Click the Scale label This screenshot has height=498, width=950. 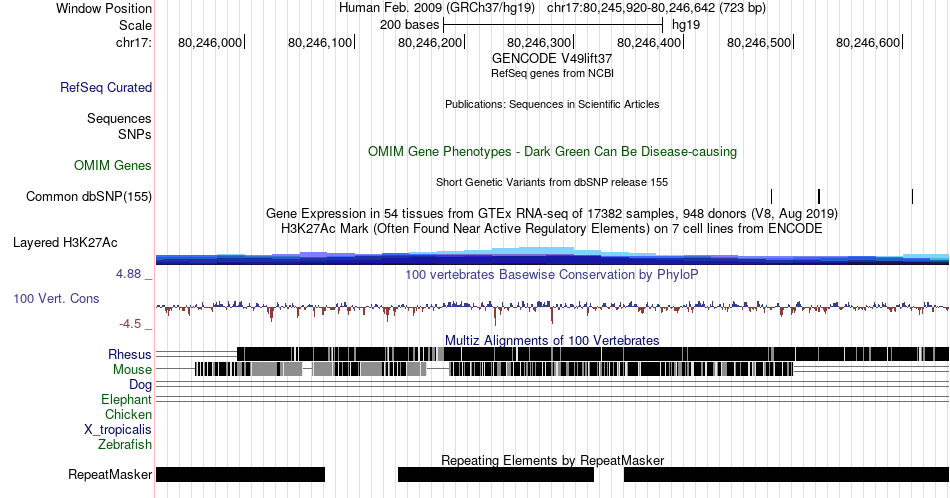point(135,25)
